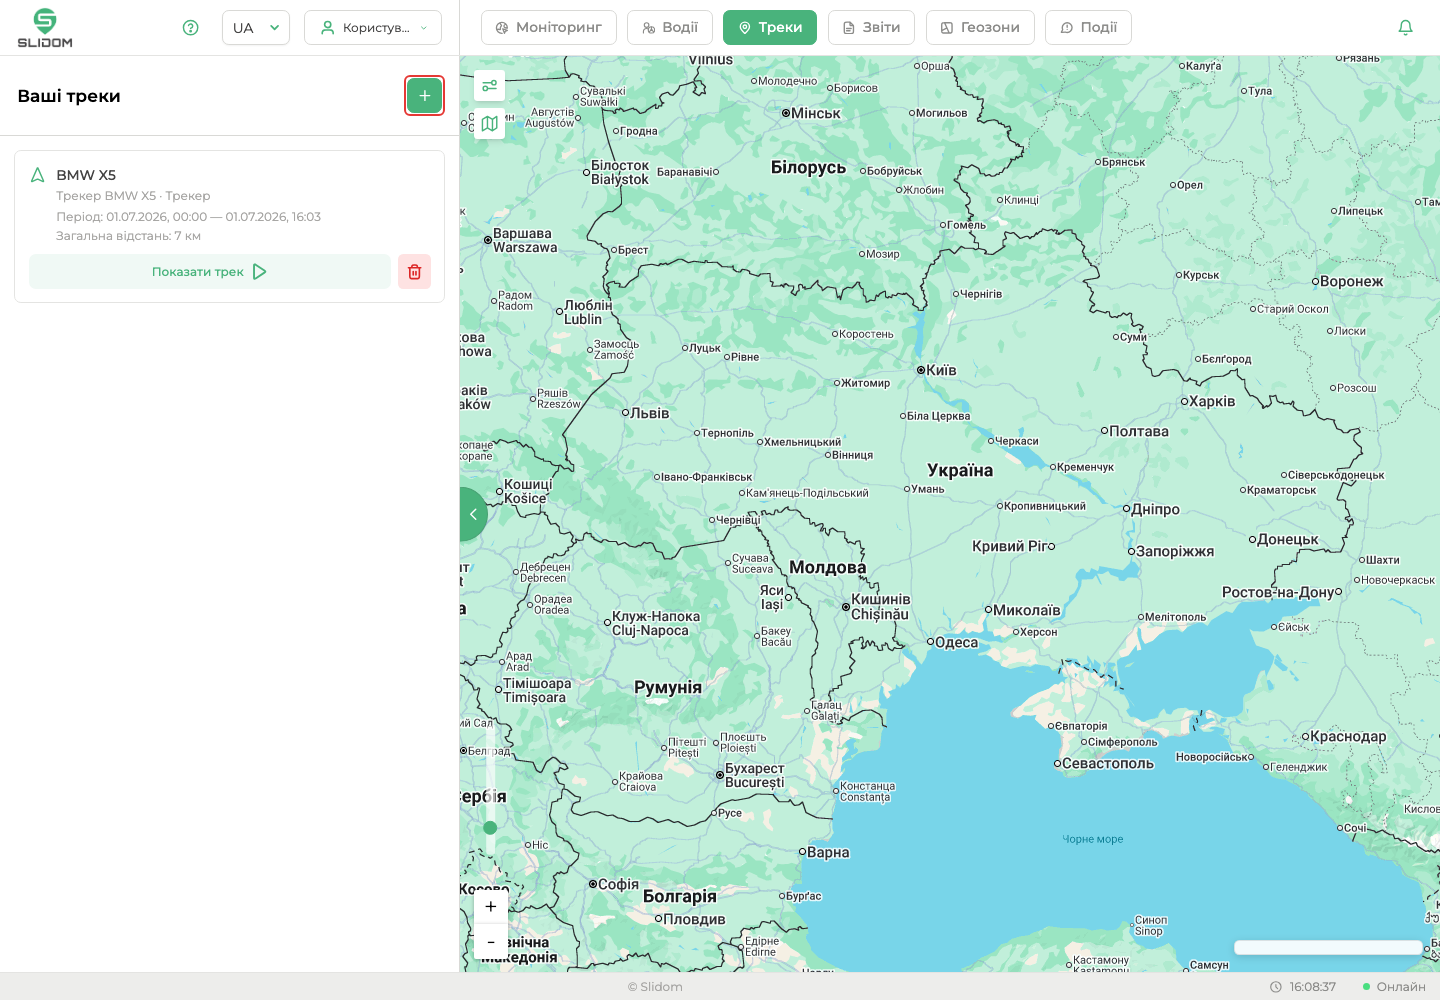This screenshot has width=1440, height=1000.
Task: Click the BMW X5 track title
Action: (x=86, y=175)
